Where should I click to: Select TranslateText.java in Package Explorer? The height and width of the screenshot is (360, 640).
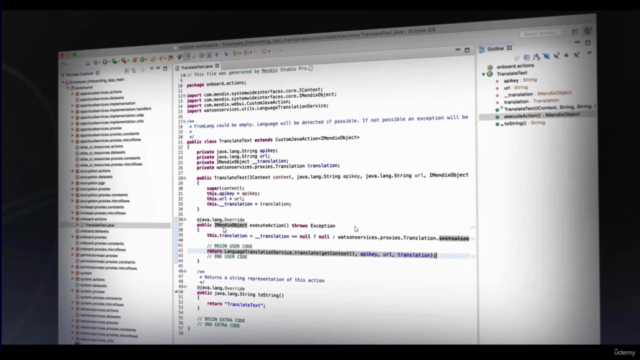(100, 225)
